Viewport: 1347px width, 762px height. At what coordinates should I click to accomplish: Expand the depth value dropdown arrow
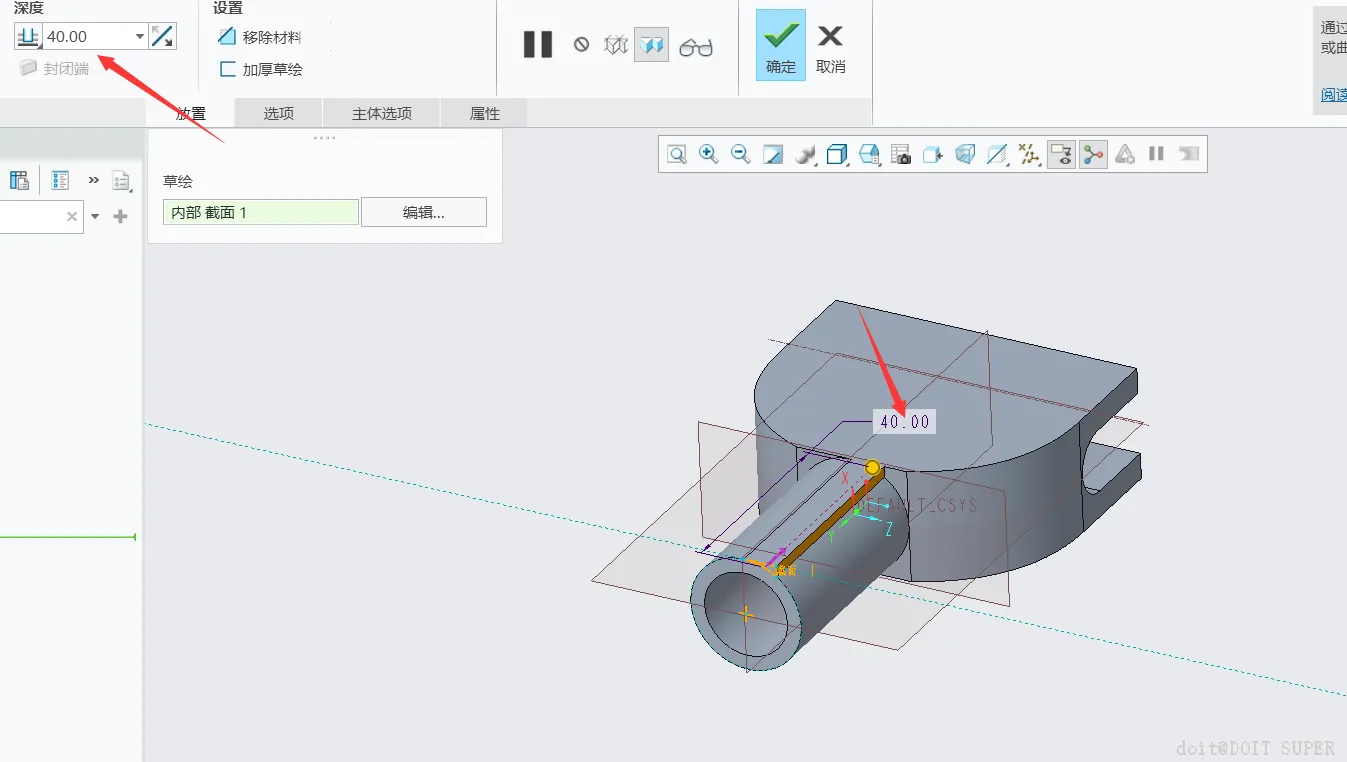coord(140,37)
